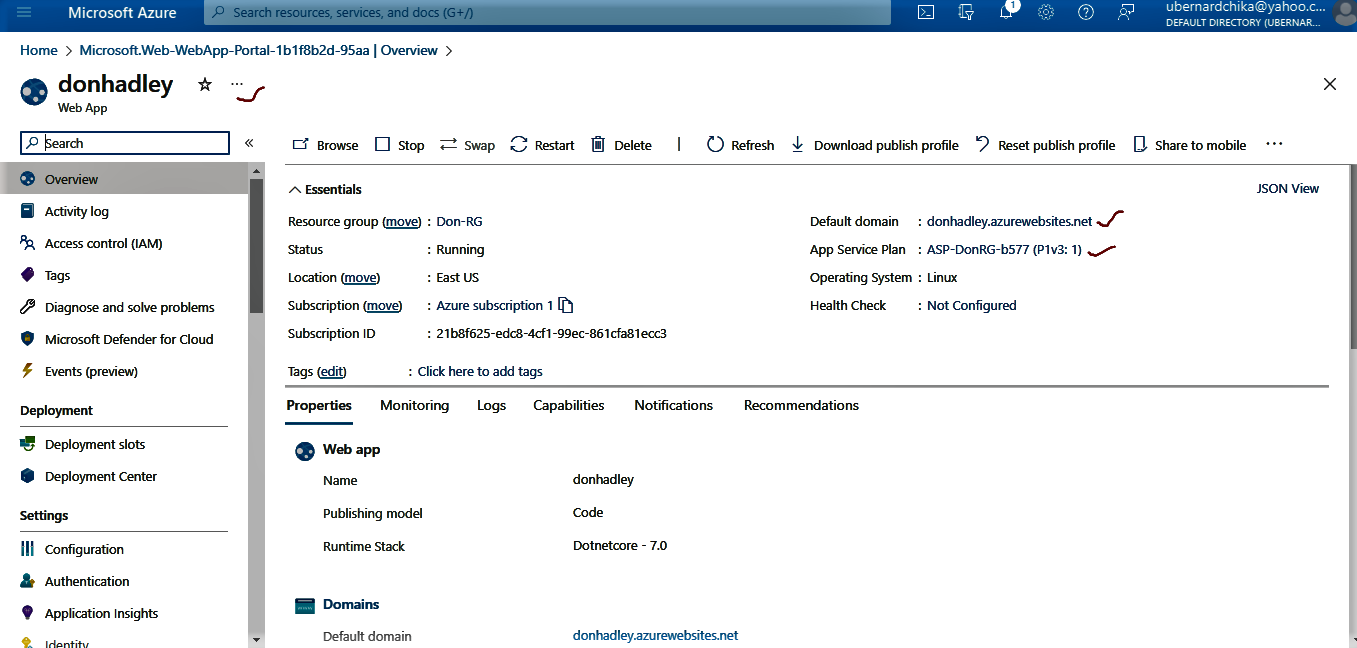Open the Deployment Center menu item
This screenshot has width=1357, height=648.
pos(100,476)
